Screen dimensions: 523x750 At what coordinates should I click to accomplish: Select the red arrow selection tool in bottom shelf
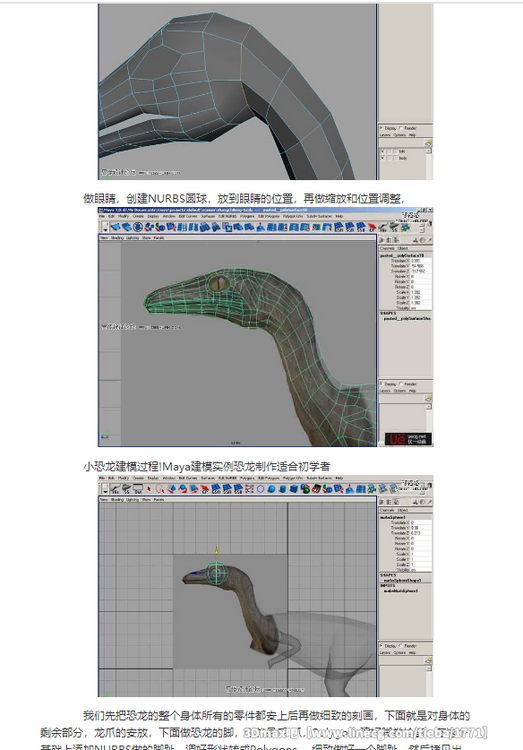[x=149, y=489]
